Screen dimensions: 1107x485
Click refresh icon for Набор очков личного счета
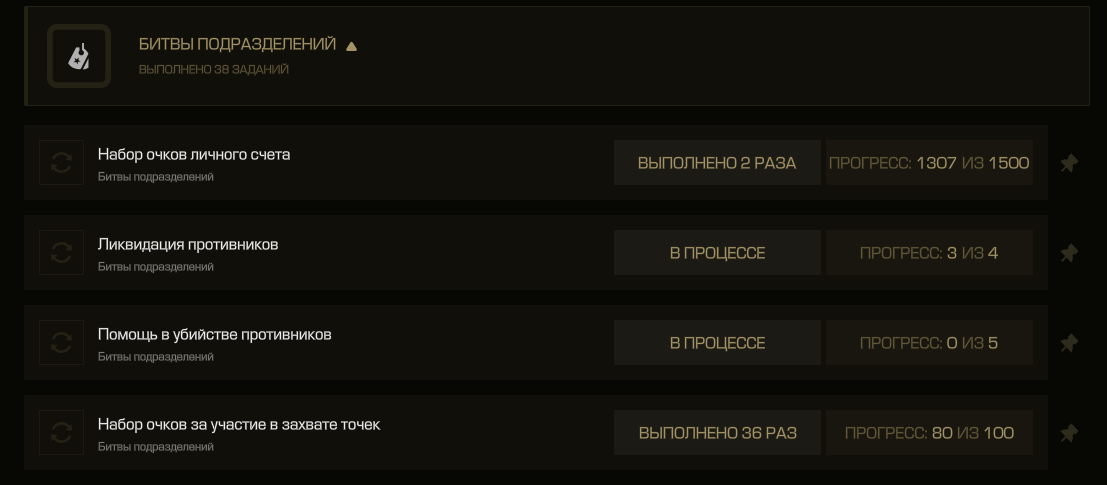(61, 162)
